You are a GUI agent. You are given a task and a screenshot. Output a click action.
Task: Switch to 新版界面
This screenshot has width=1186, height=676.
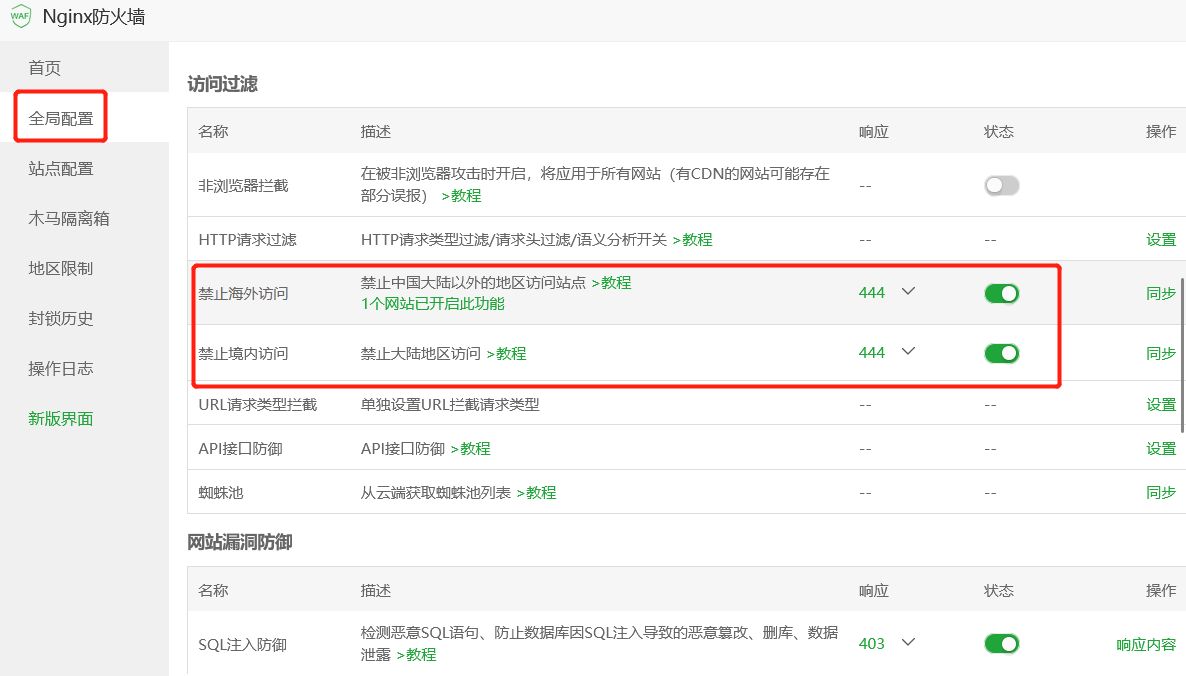coord(61,418)
